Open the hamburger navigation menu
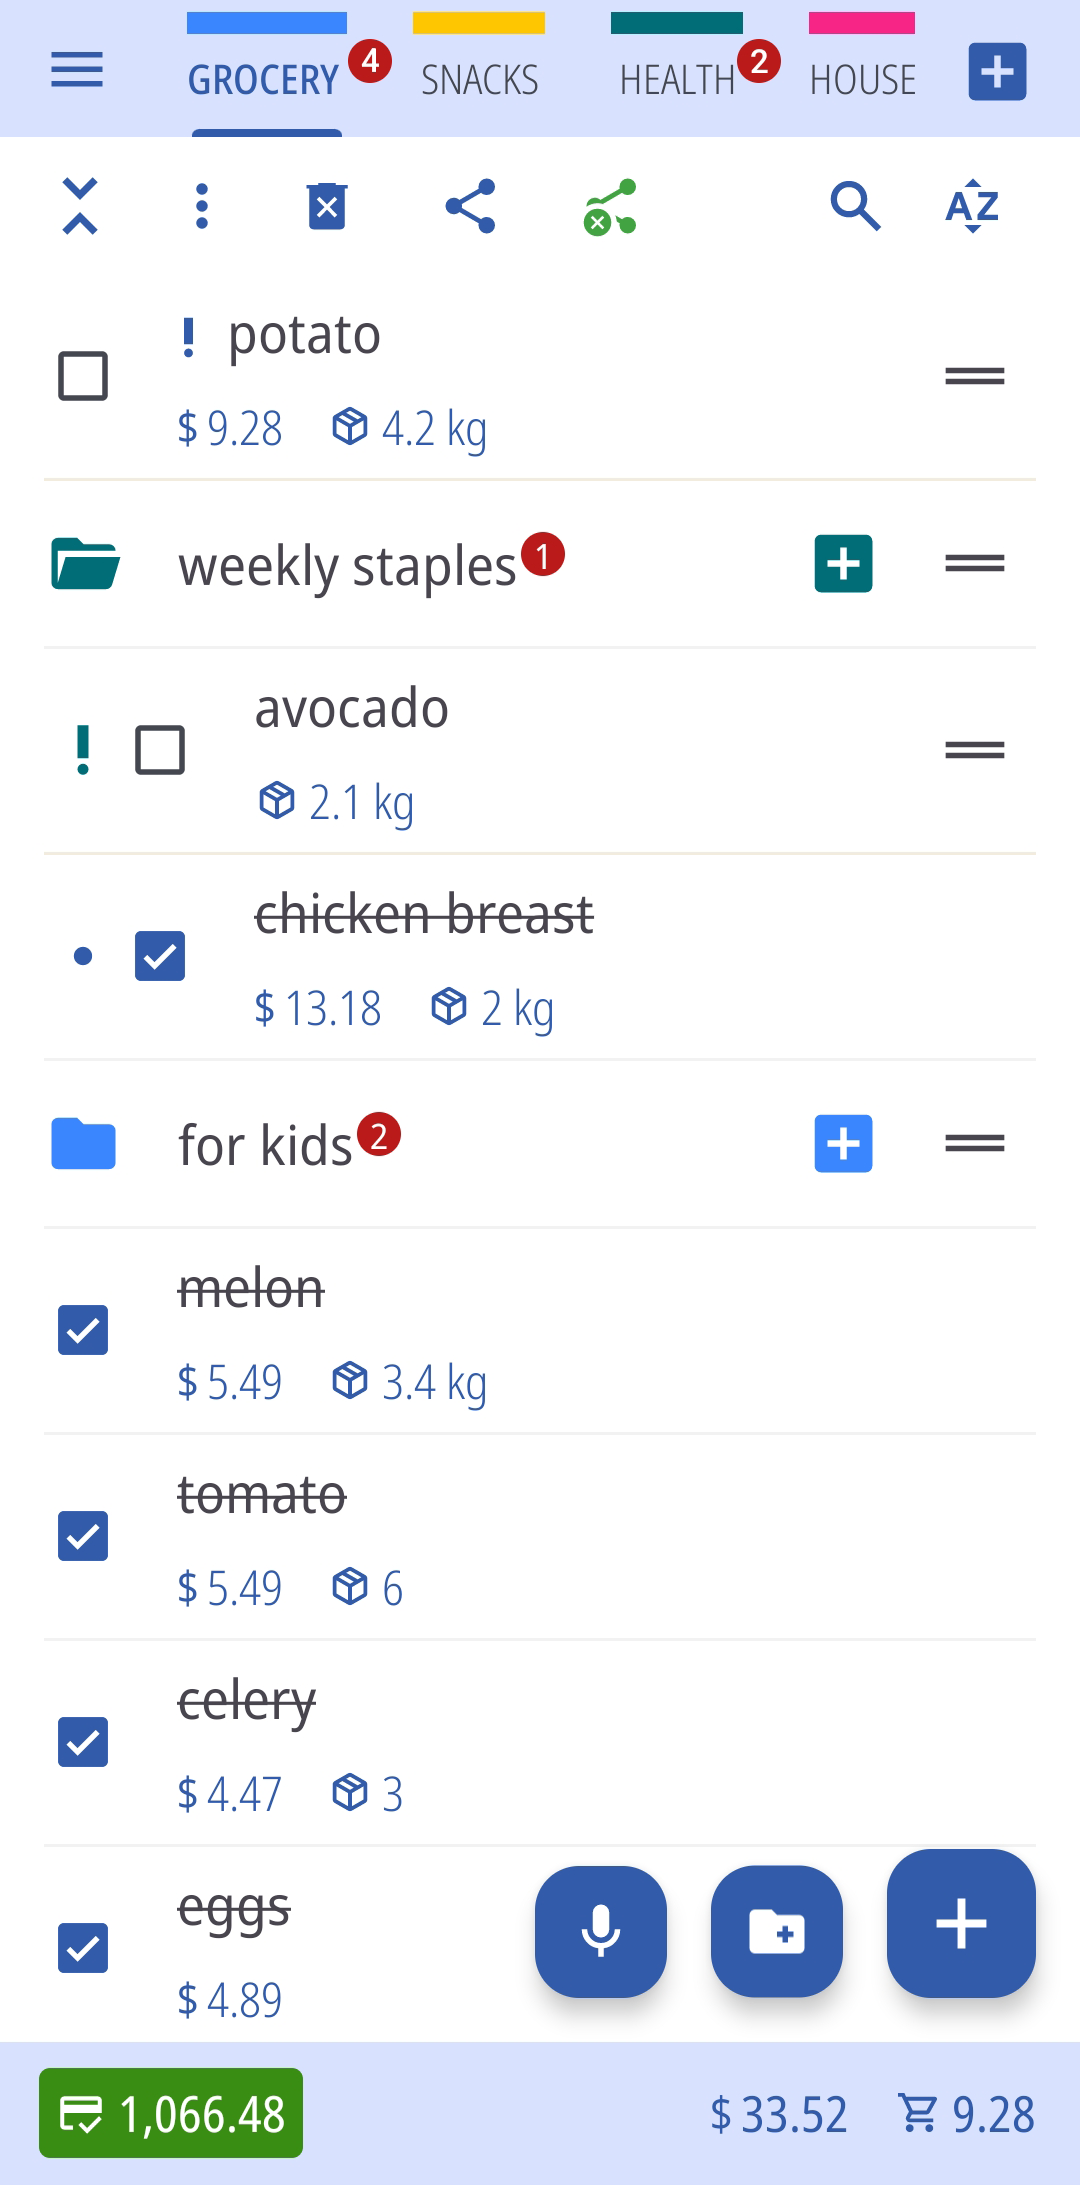The image size is (1080, 2186). pos(77,71)
